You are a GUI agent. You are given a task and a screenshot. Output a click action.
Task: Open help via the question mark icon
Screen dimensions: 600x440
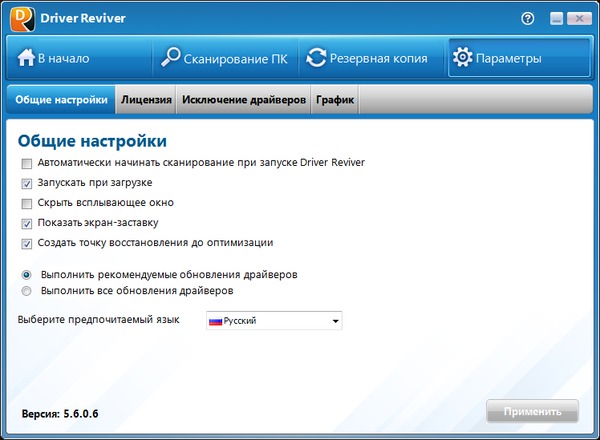click(x=528, y=18)
